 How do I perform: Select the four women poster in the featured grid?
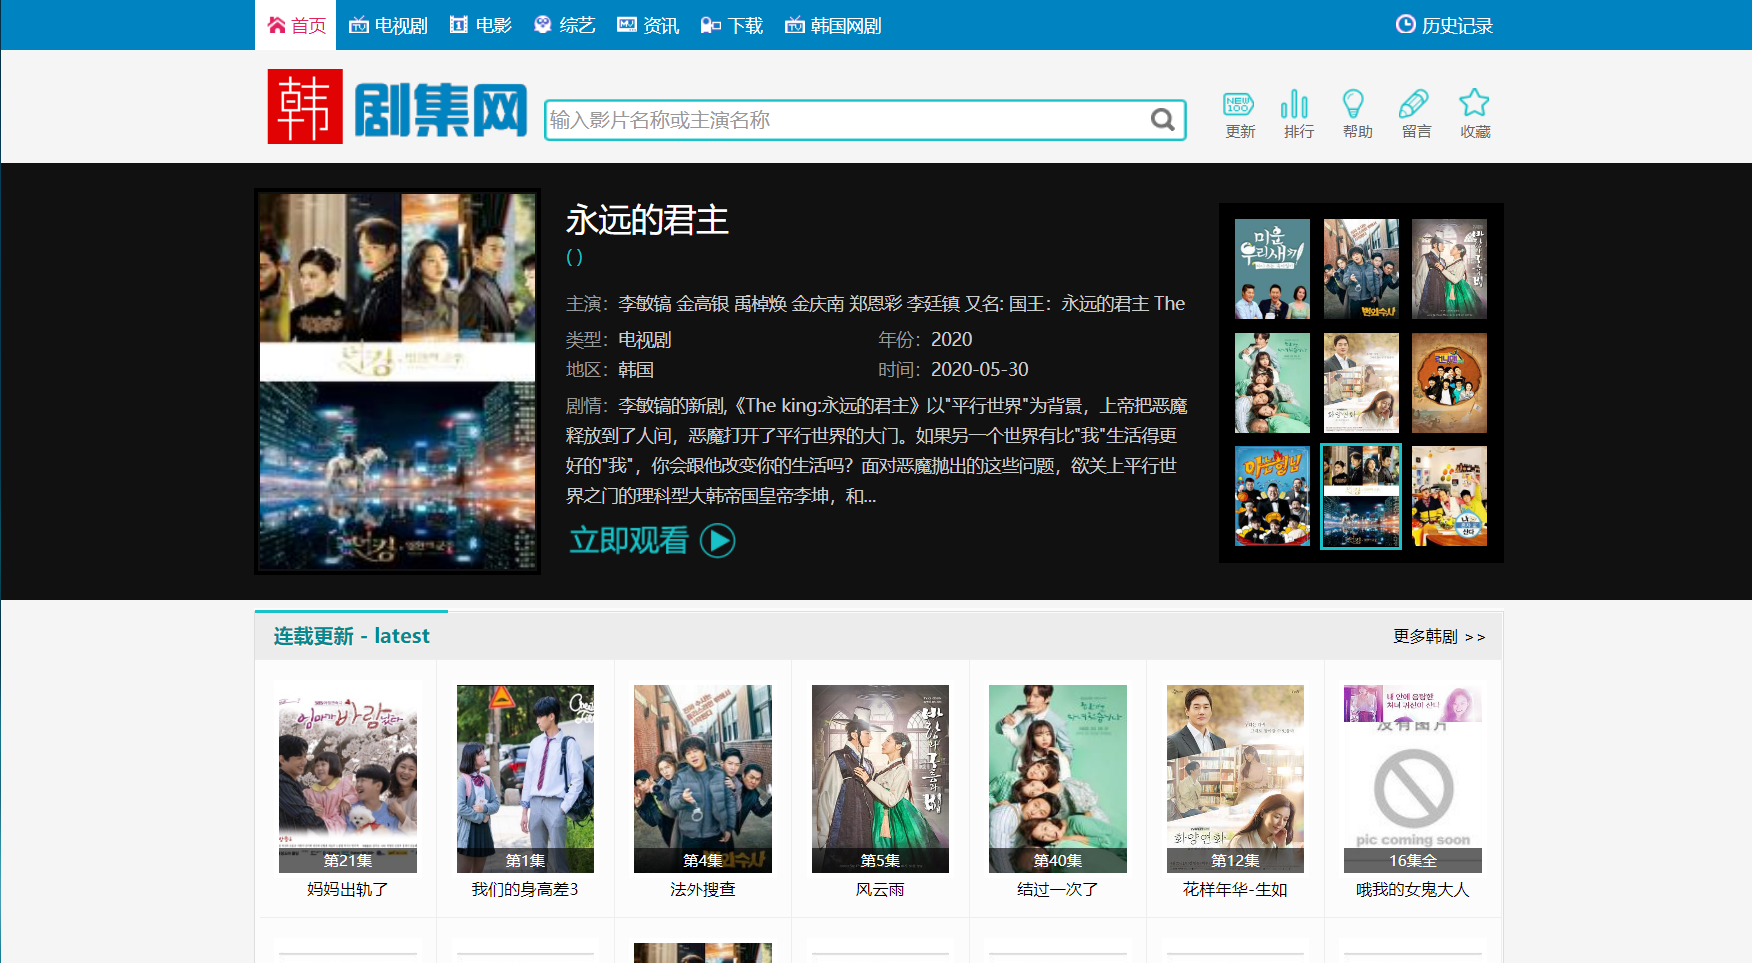tap(1272, 383)
